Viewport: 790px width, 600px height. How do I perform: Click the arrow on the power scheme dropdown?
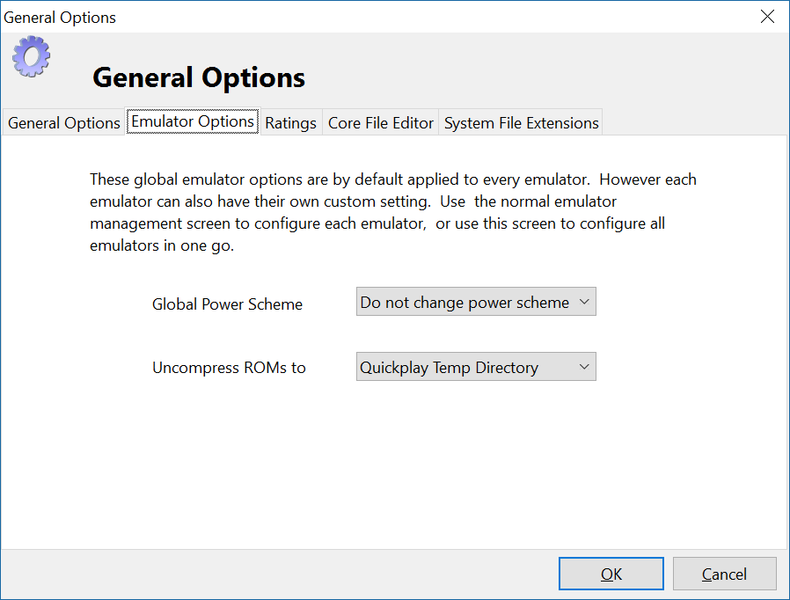tap(585, 302)
